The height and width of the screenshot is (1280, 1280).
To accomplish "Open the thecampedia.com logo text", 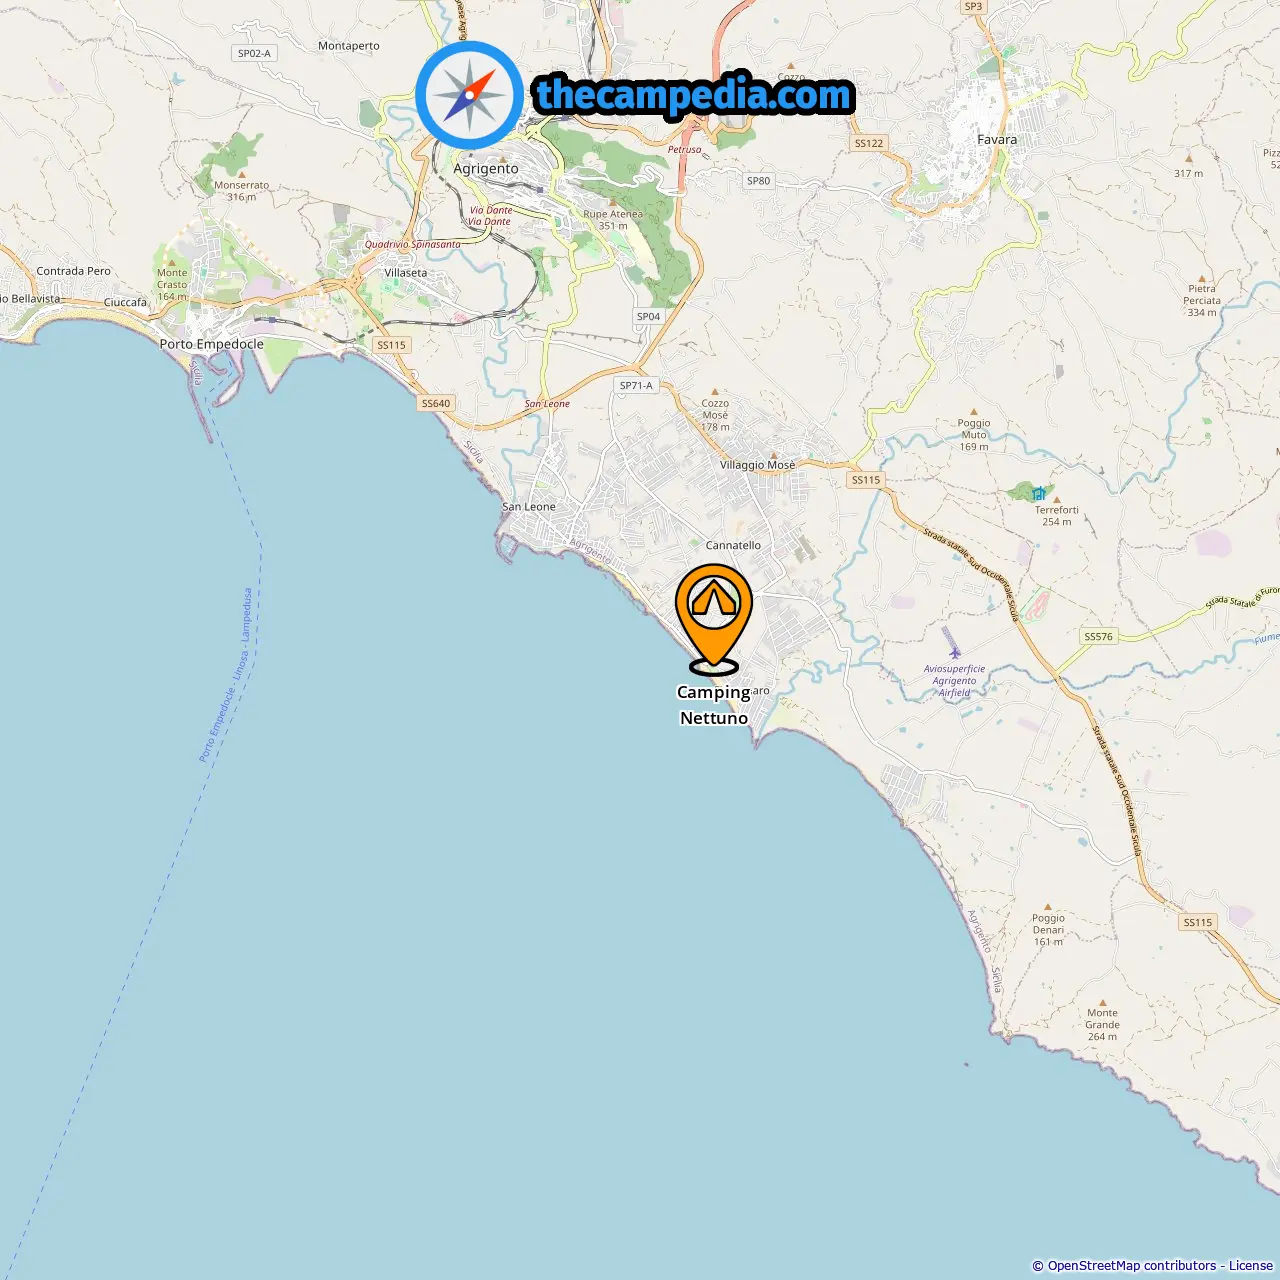I will coord(694,96).
